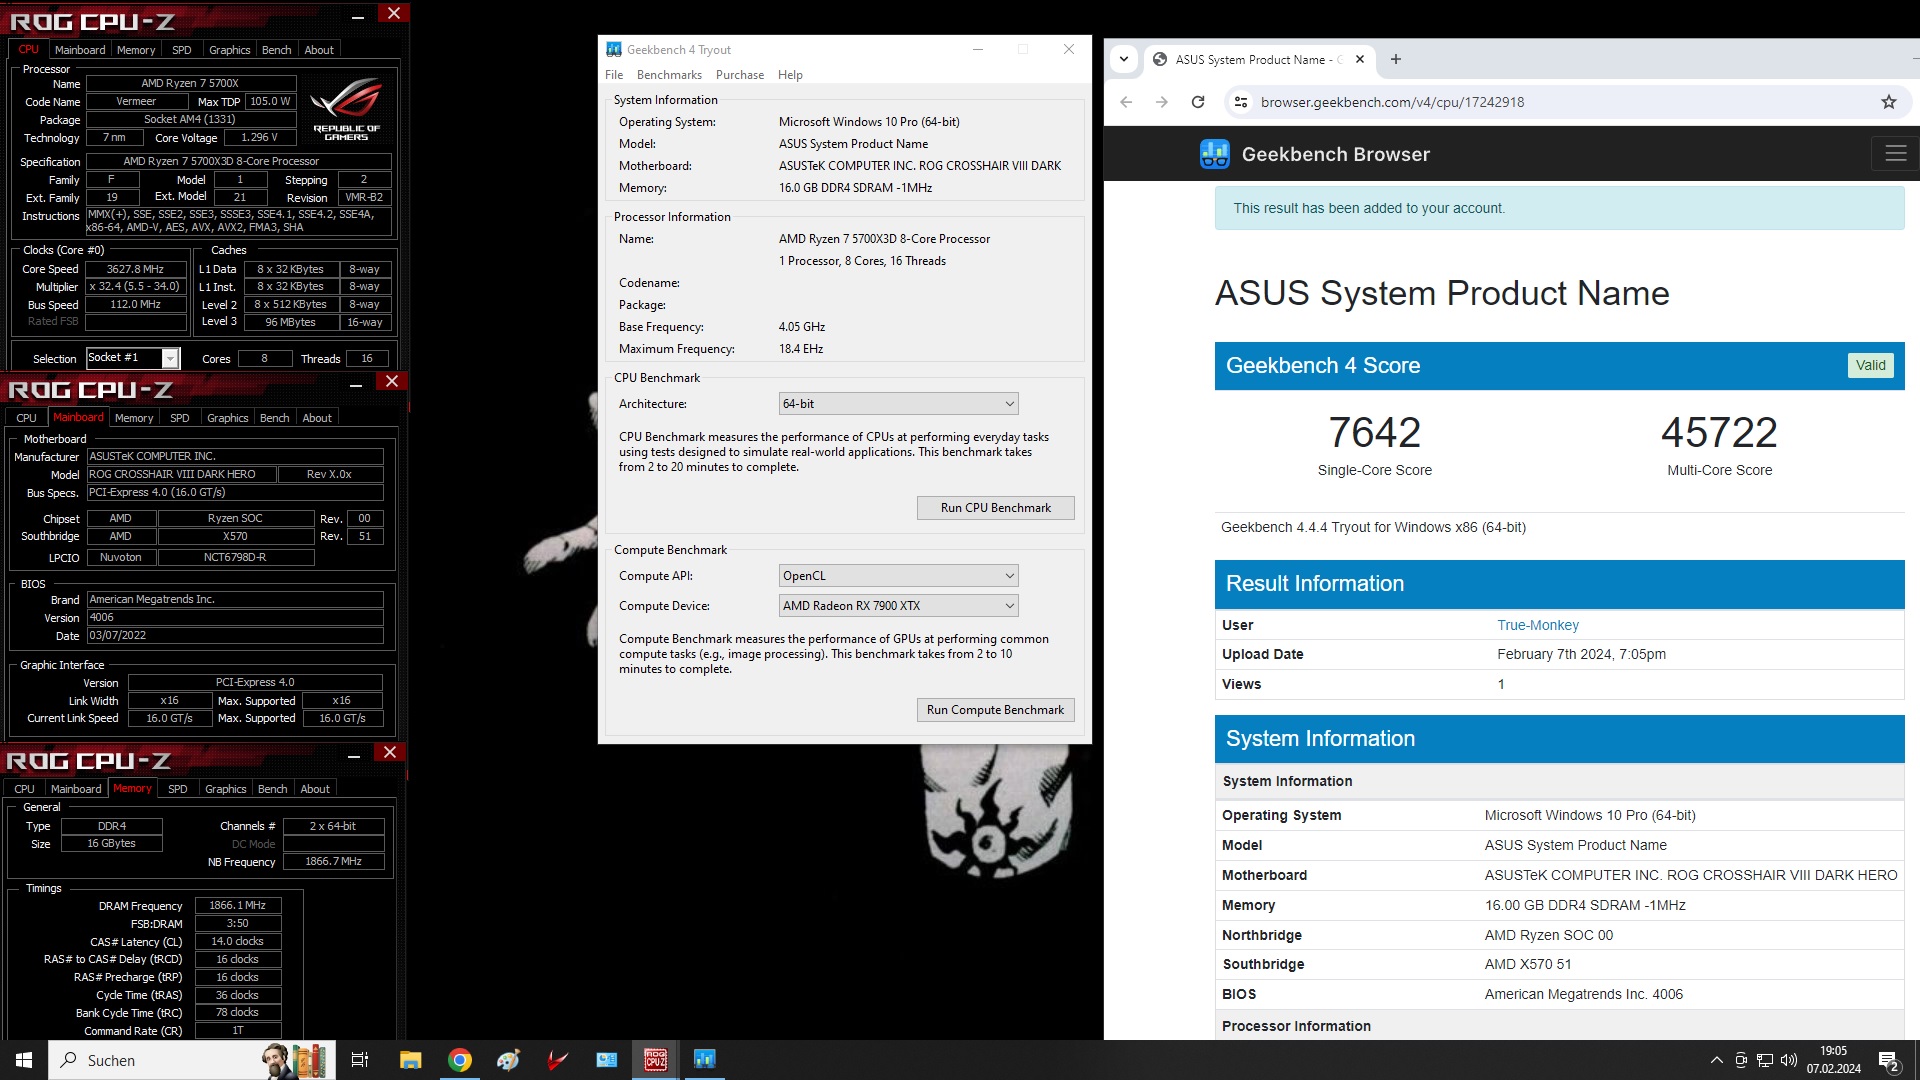This screenshot has width=1920, height=1080.
Task: Open CPU tab in middle CPU-Z window
Action: (26, 418)
